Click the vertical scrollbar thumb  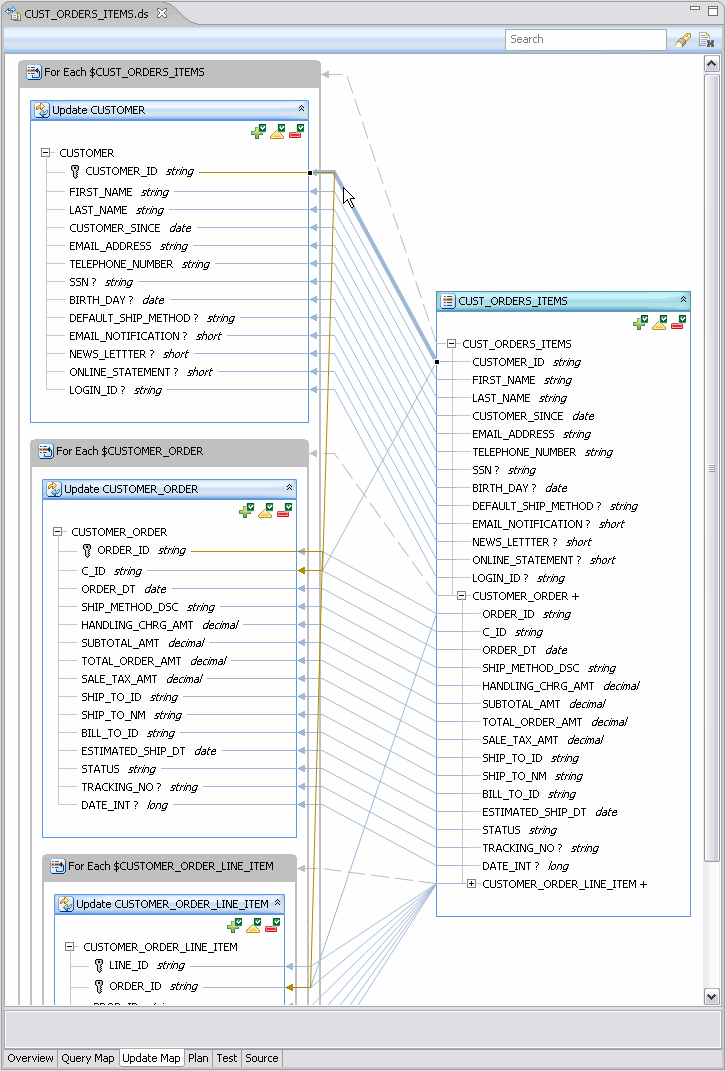tap(711, 468)
